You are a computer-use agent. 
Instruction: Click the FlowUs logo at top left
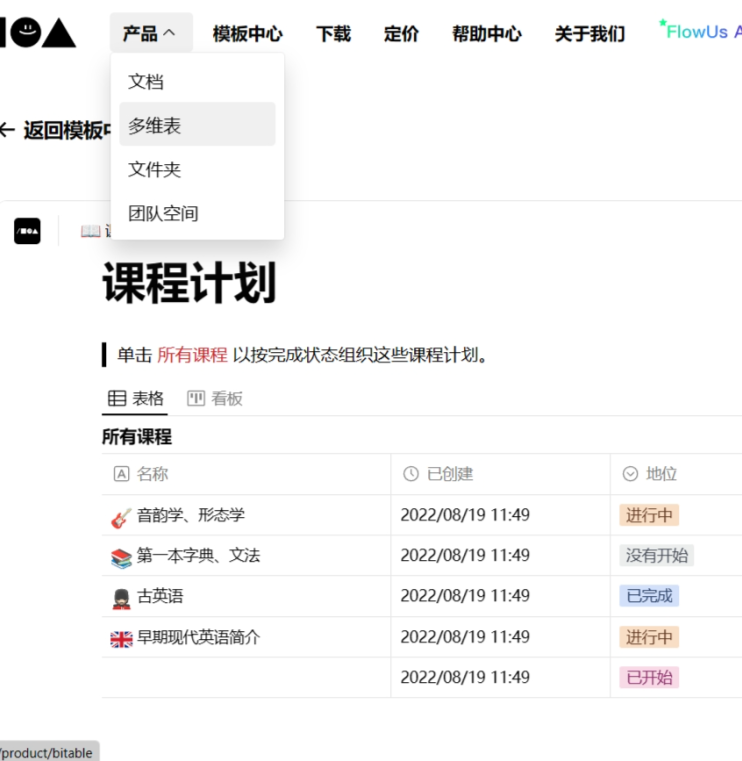pyautogui.click(x=38, y=33)
